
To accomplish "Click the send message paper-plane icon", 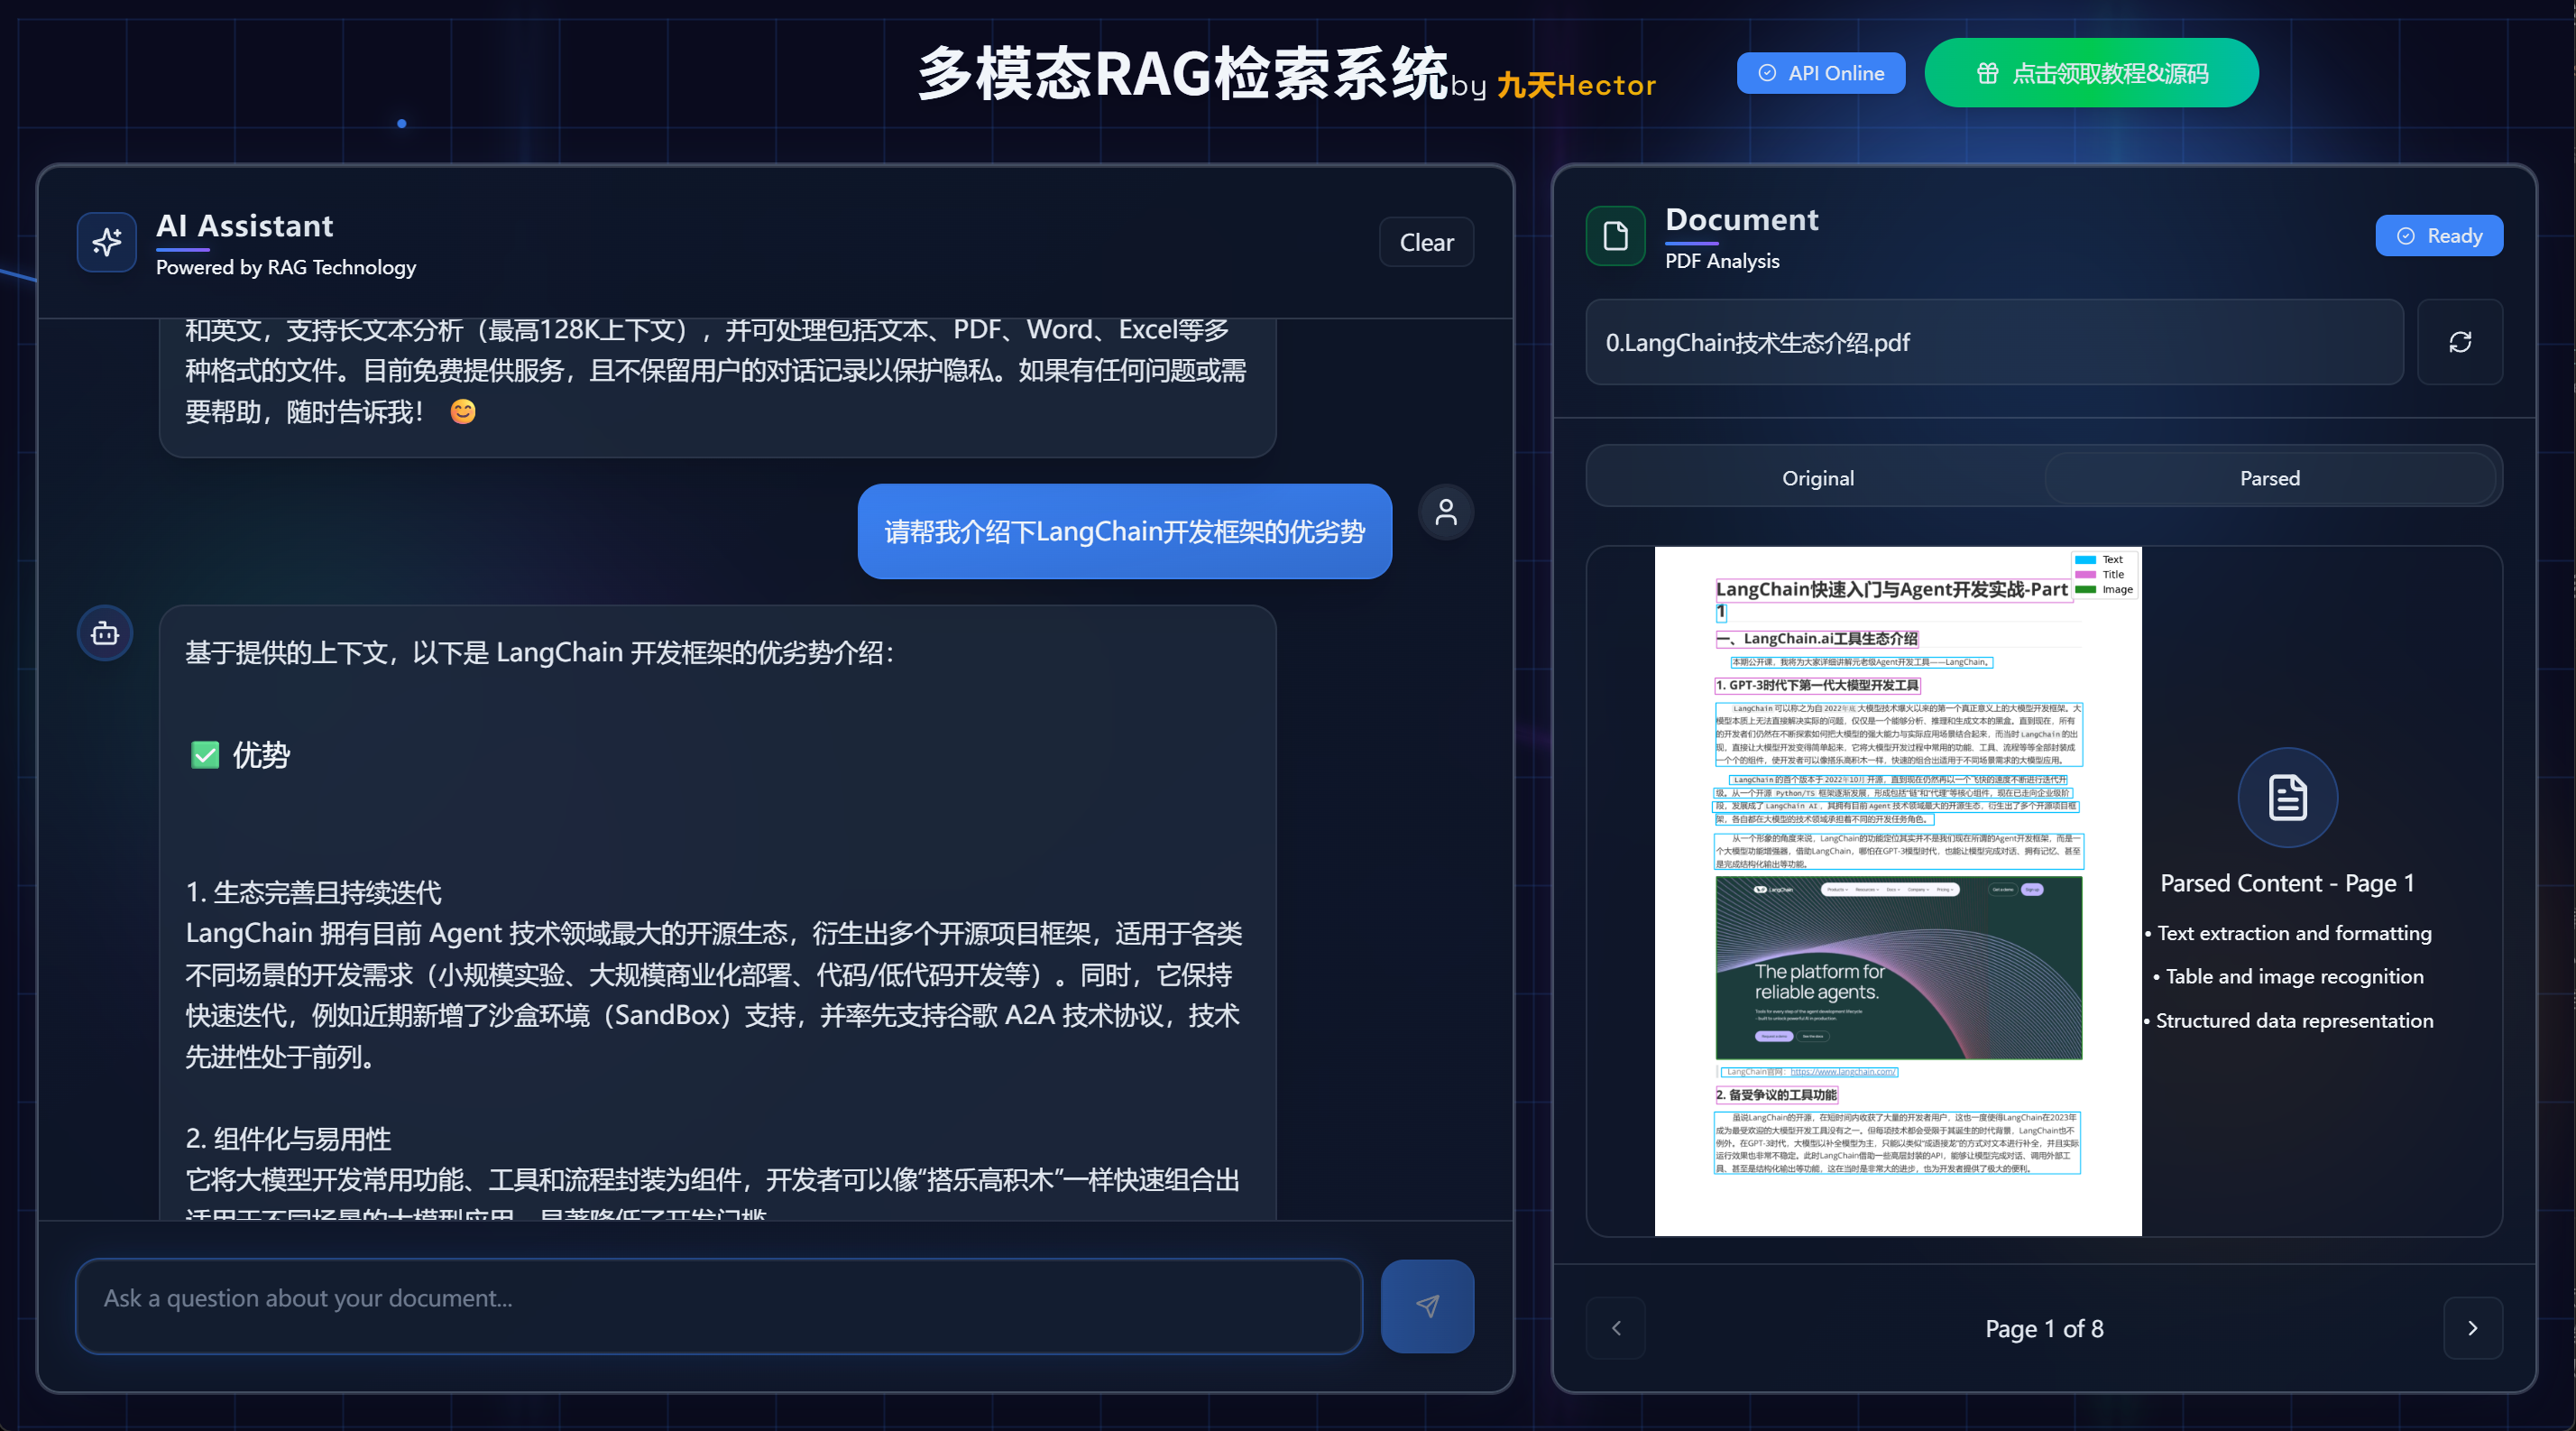I will point(1427,1306).
